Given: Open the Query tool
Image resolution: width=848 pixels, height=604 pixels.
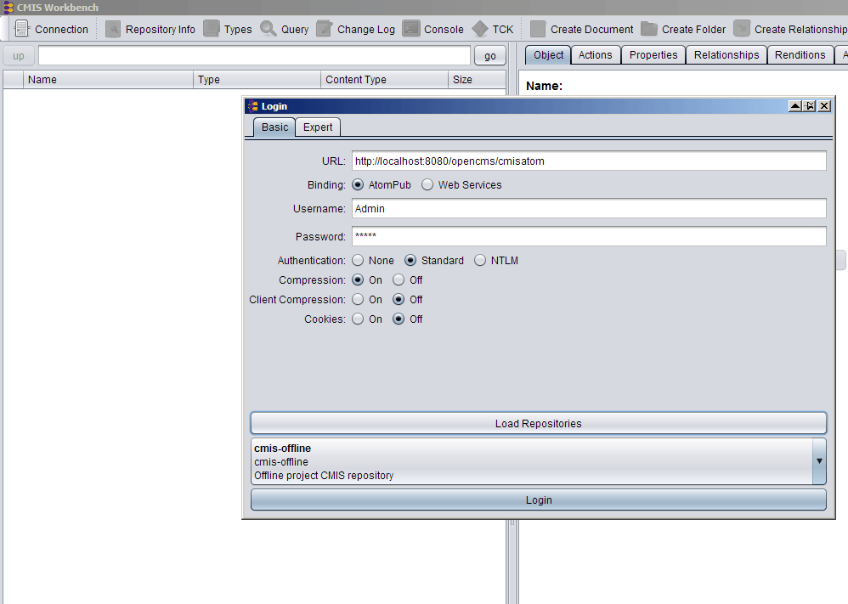Looking at the screenshot, I should pyautogui.click(x=269, y=29).
